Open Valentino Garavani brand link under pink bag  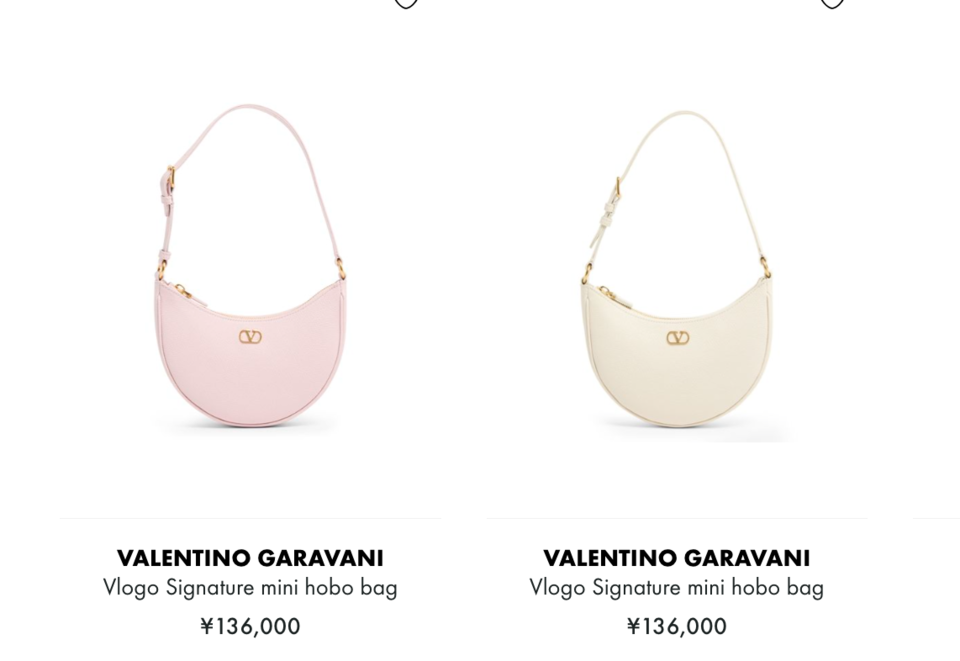pyautogui.click(x=250, y=558)
